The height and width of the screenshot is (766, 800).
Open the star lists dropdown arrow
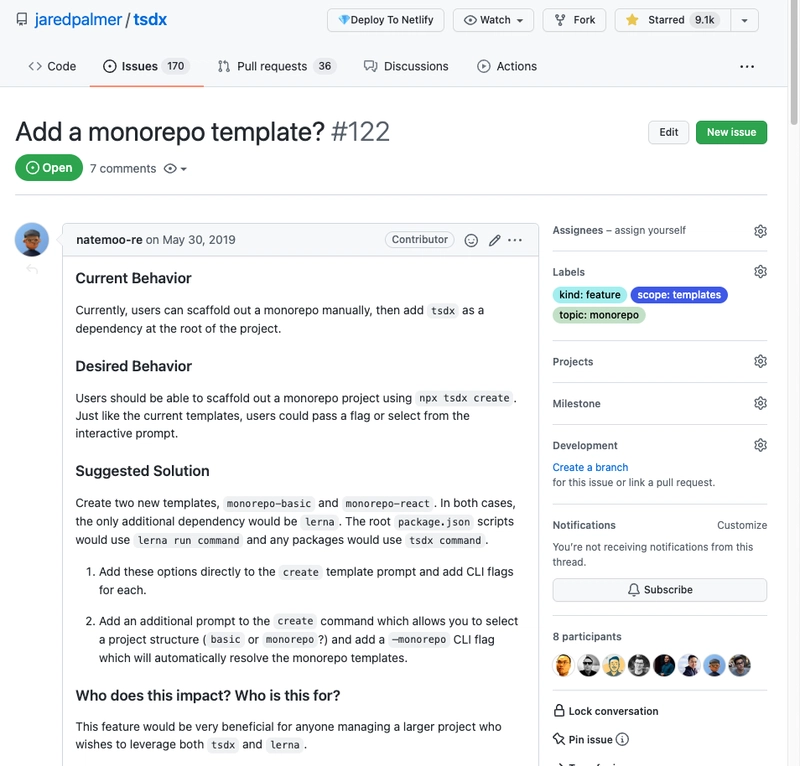point(744,20)
